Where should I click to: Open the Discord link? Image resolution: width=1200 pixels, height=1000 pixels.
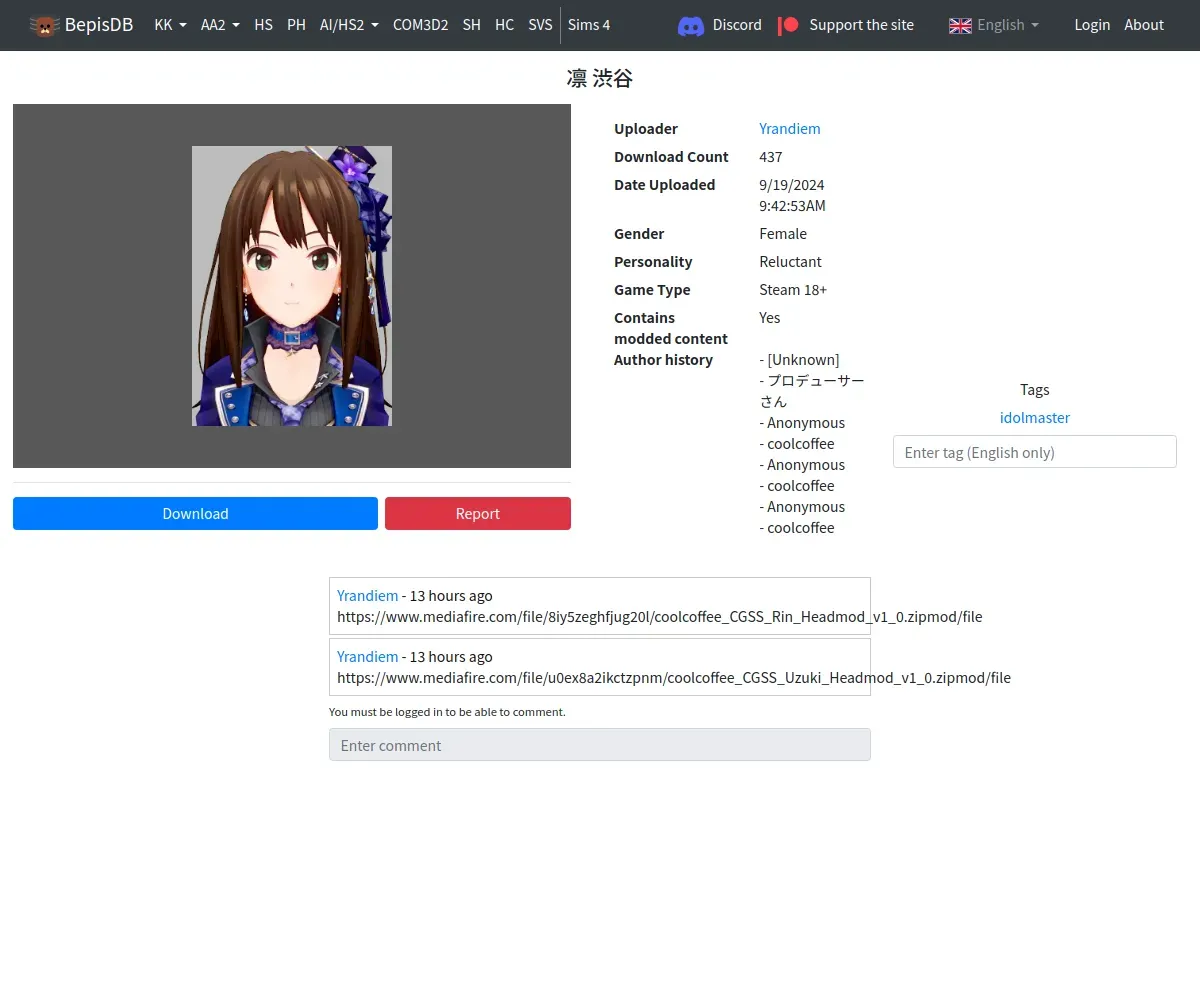point(737,25)
